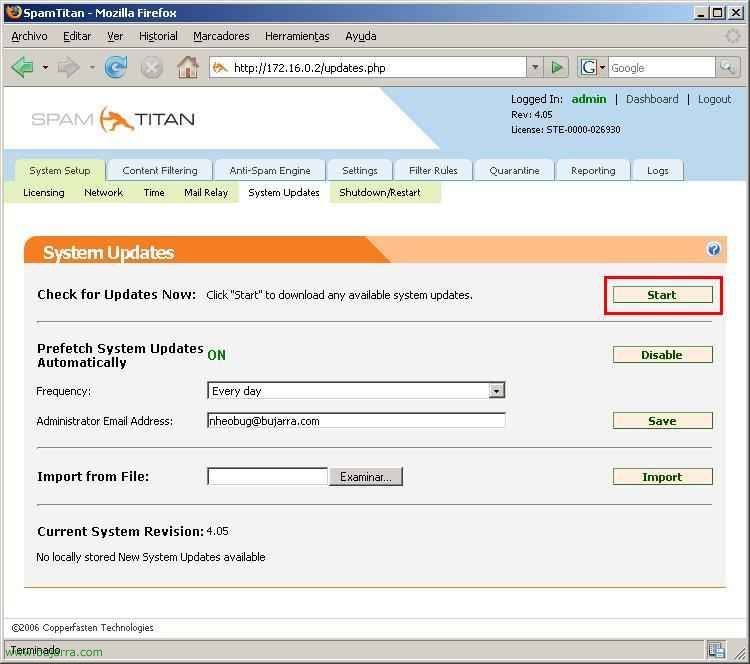Viewport: 750px width, 664px height.
Task: Switch to the Content Filtering tab
Action: [160, 170]
